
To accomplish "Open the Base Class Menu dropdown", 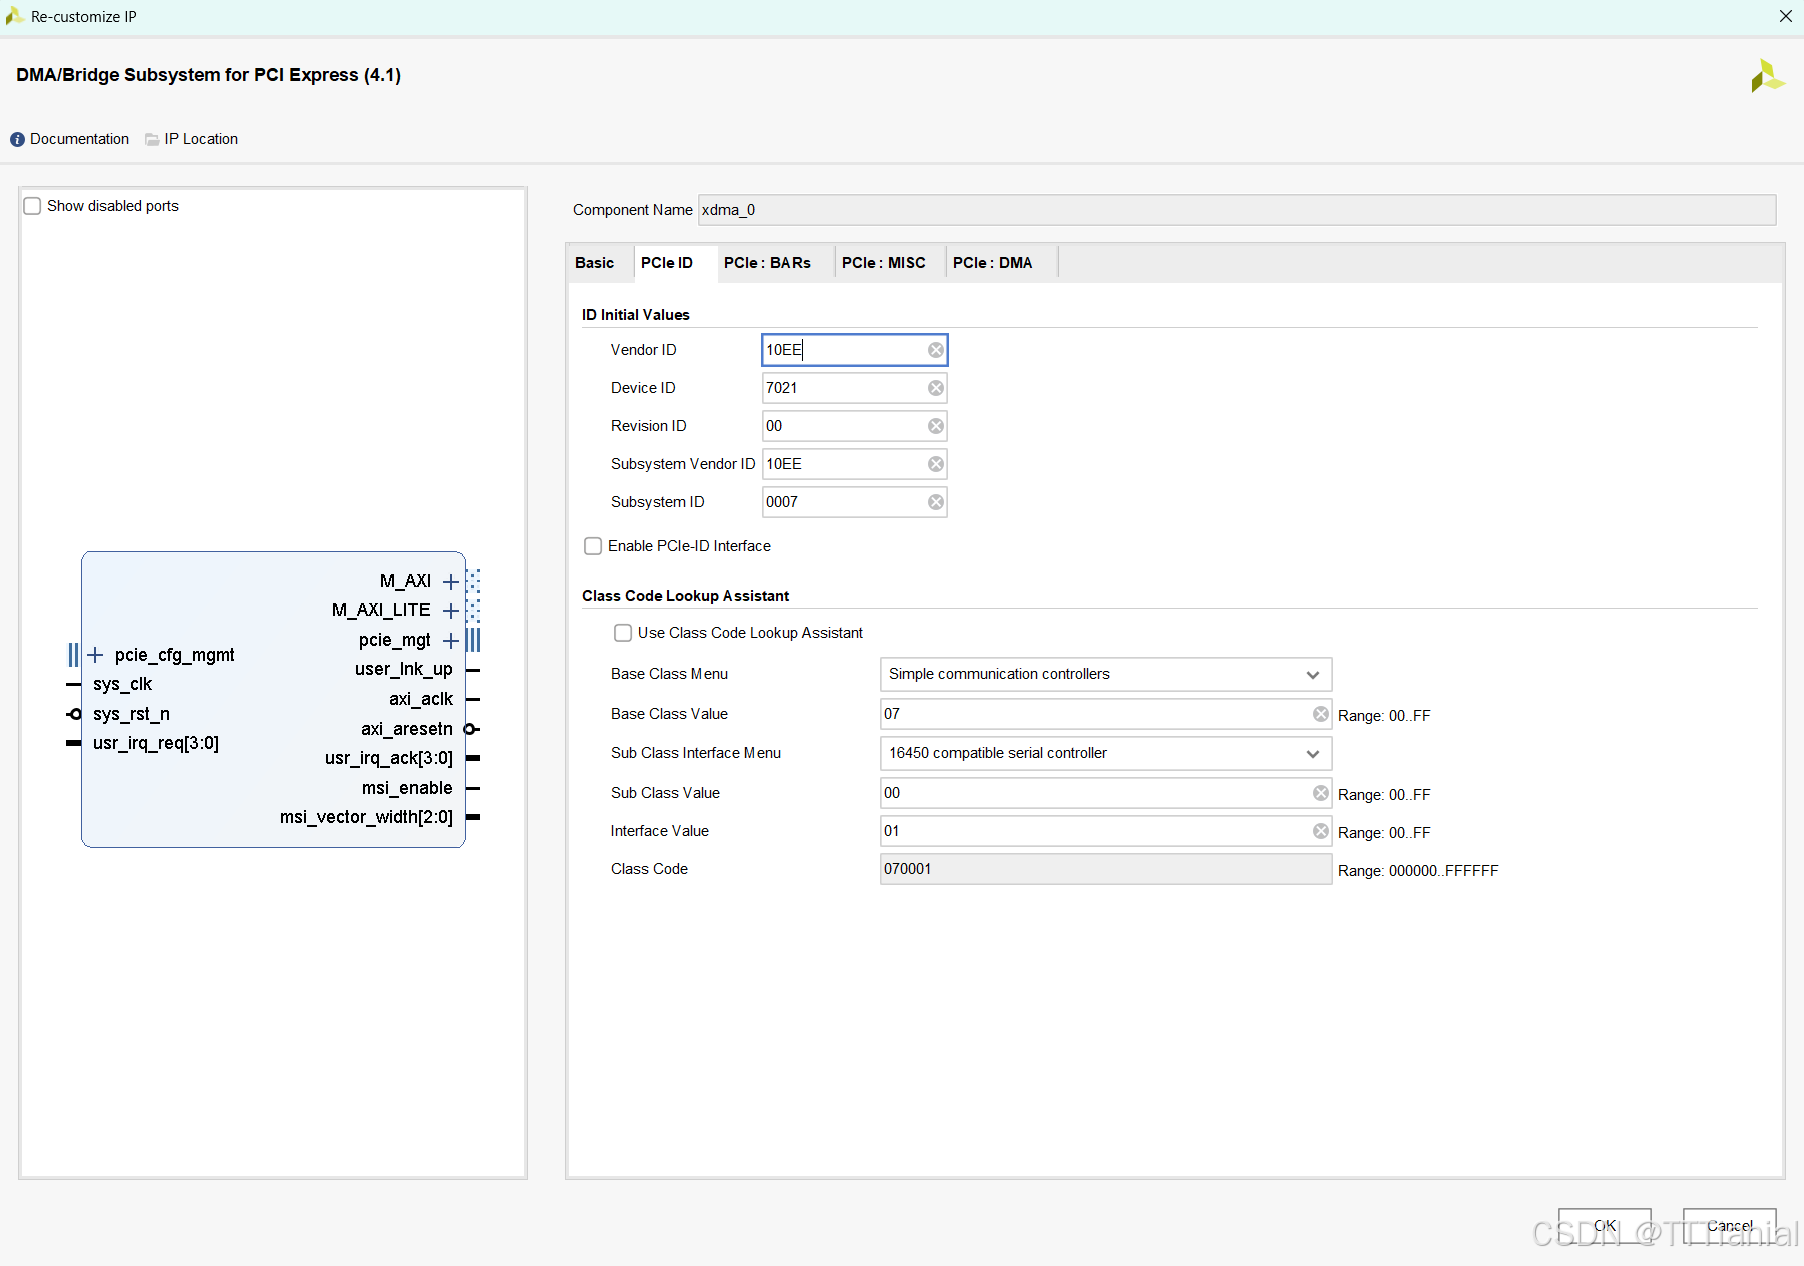I will click(1106, 674).
